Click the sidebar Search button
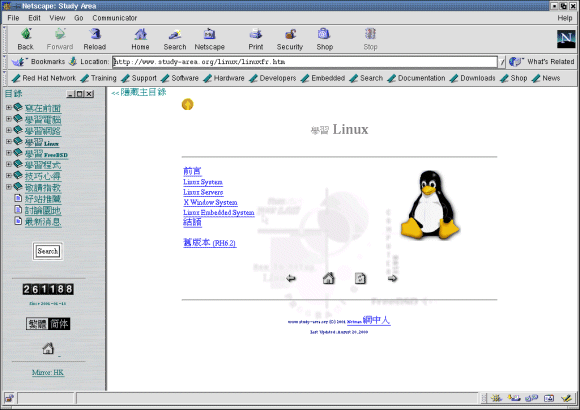Screen dimensions: 580x410 48,251
